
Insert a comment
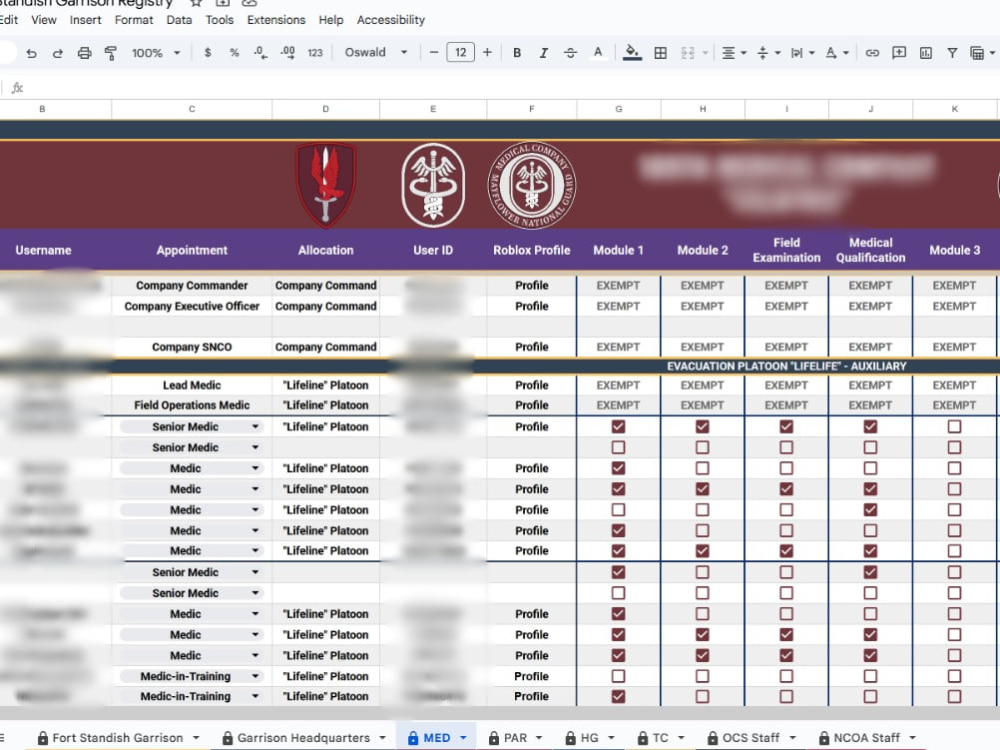click(x=899, y=53)
